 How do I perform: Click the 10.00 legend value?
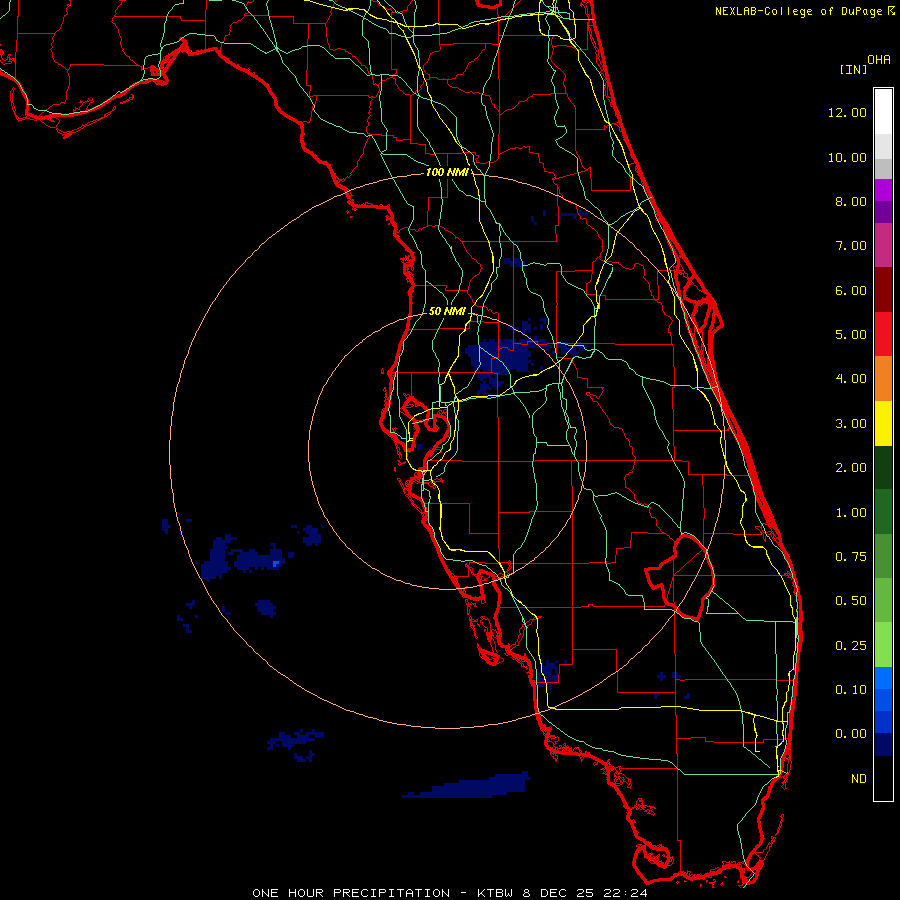[x=847, y=157]
